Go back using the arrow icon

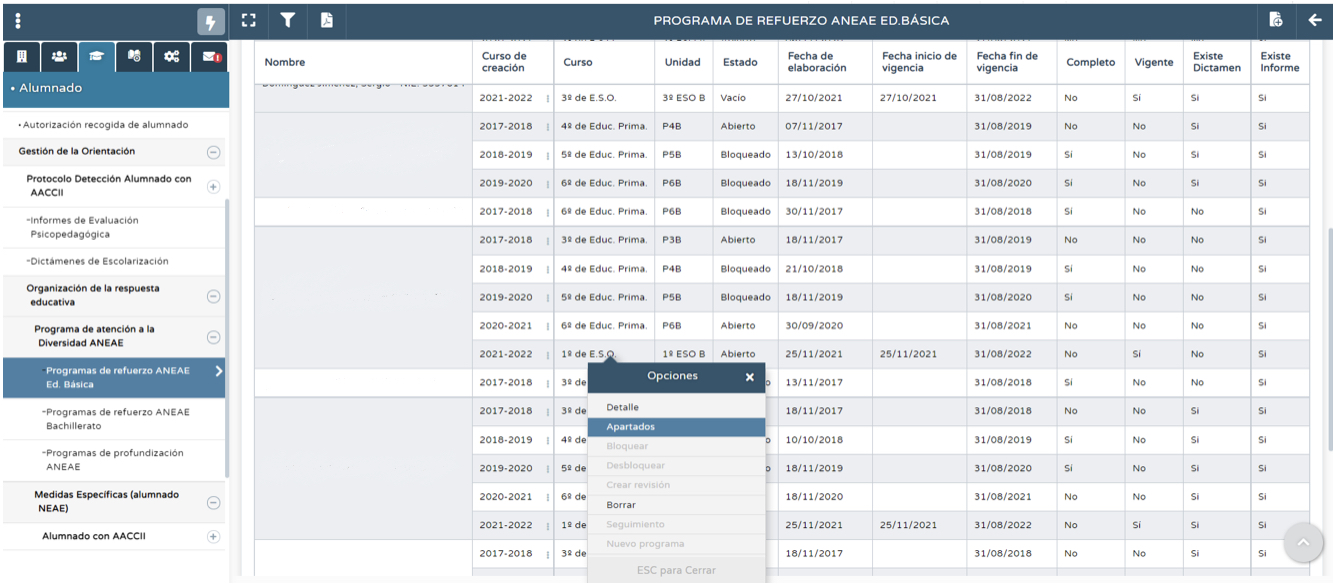click(x=1314, y=20)
